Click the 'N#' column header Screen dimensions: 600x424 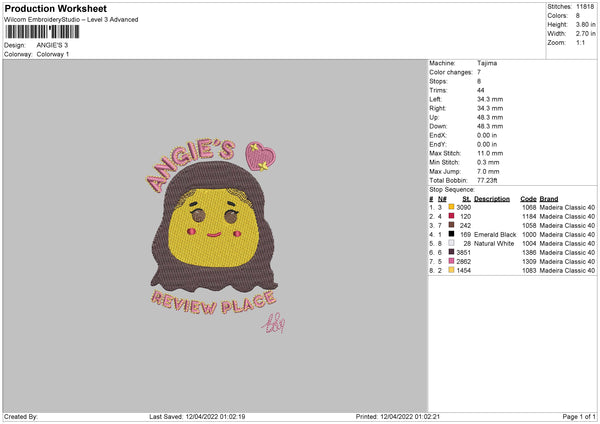(x=442, y=199)
